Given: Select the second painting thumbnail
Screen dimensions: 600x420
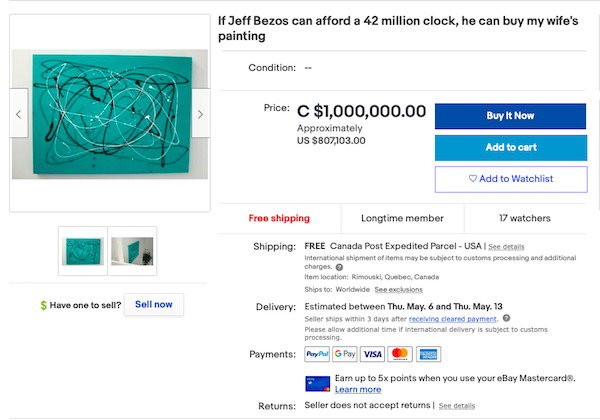Looking at the screenshot, I should pyautogui.click(x=131, y=250).
